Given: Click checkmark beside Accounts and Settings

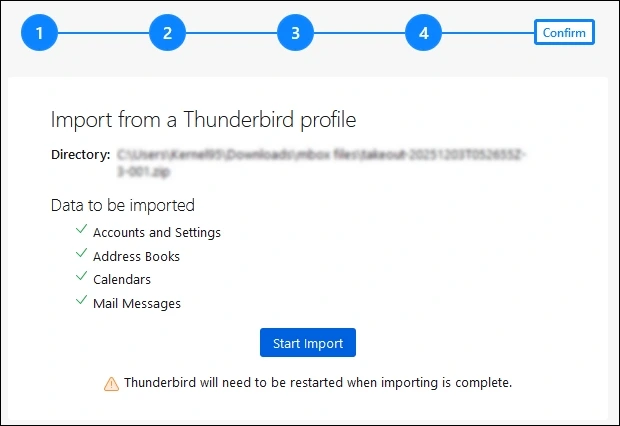Looking at the screenshot, I should click(x=81, y=229).
